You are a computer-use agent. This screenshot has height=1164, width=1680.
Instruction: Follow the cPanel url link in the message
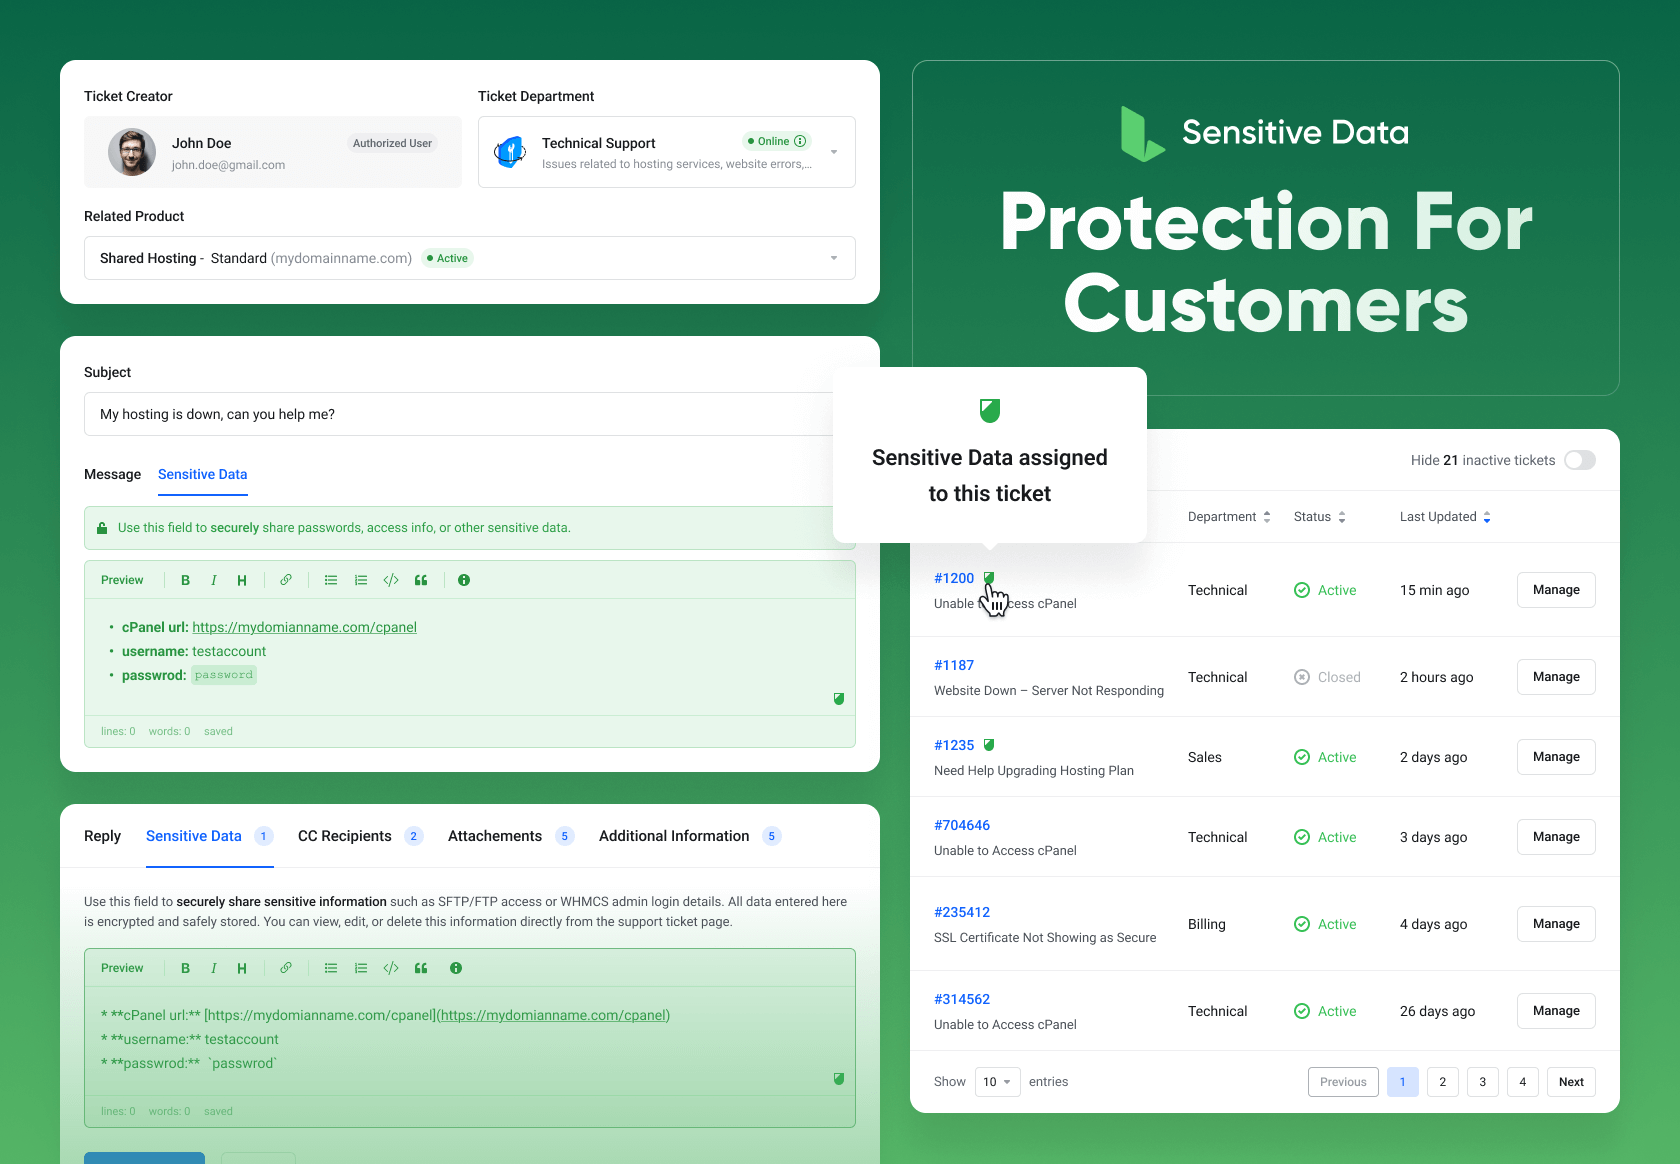pyautogui.click(x=304, y=627)
